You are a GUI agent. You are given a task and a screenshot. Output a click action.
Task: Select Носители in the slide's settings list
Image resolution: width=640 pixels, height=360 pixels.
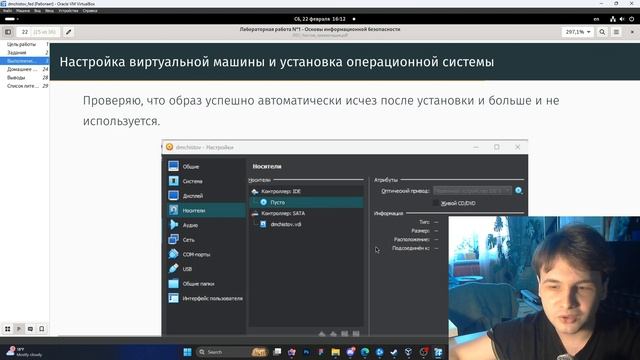(x=206, y=211)
